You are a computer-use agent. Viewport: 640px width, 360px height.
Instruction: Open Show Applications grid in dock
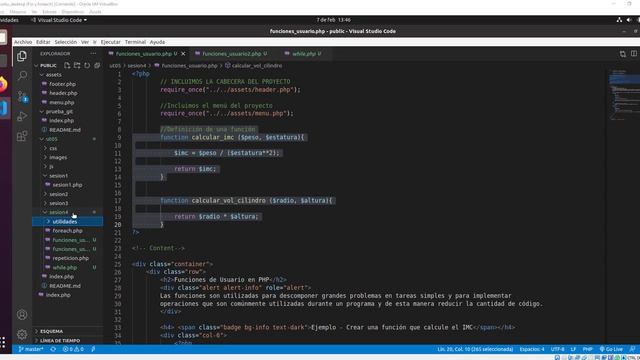(x=2, y=342)
